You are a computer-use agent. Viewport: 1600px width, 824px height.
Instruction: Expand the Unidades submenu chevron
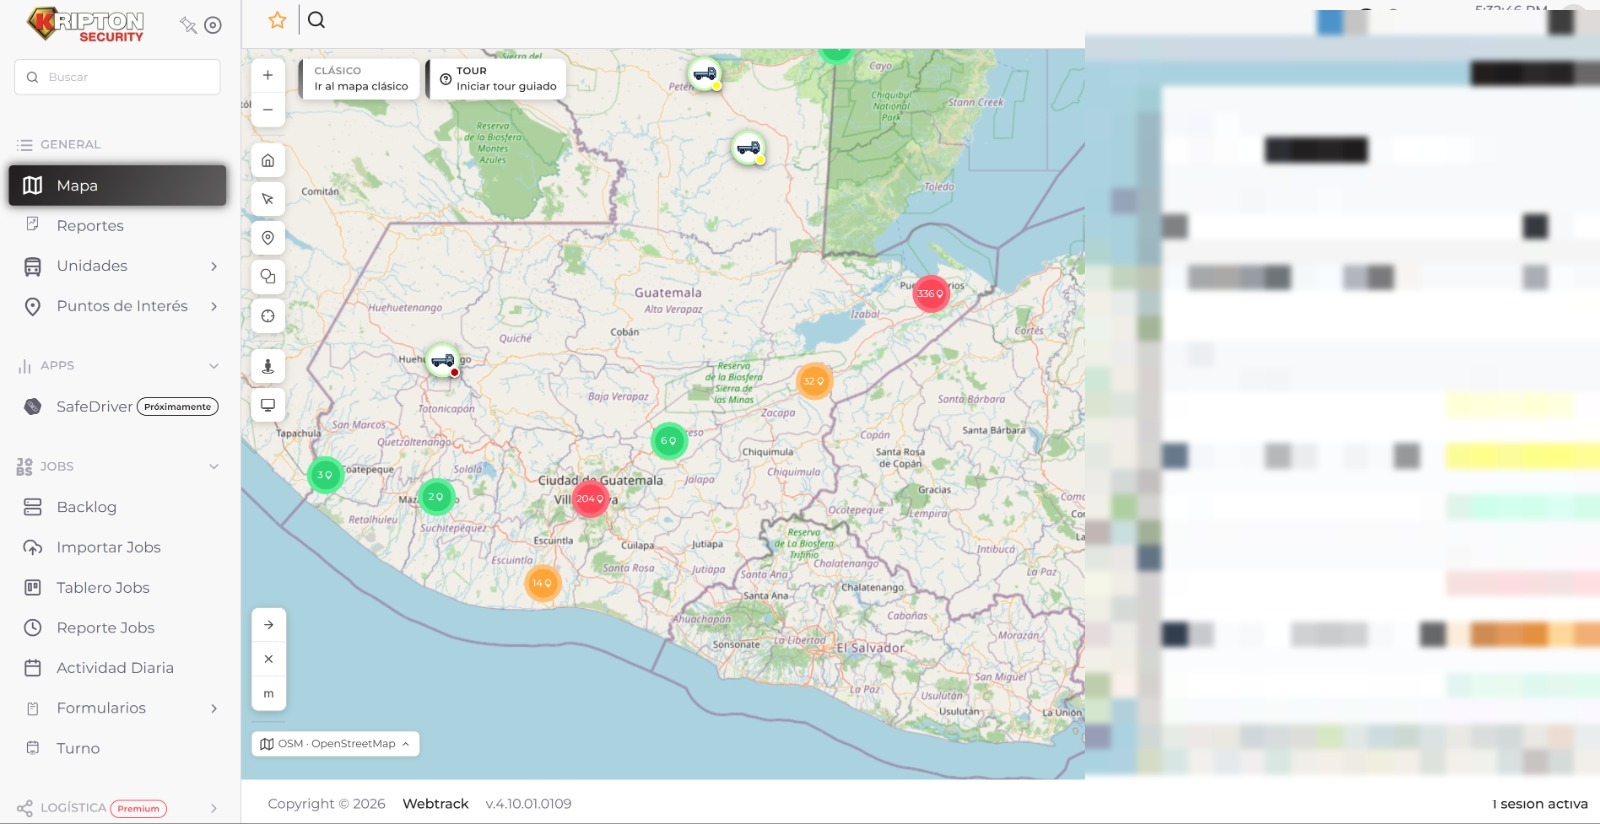click(214, 266)
